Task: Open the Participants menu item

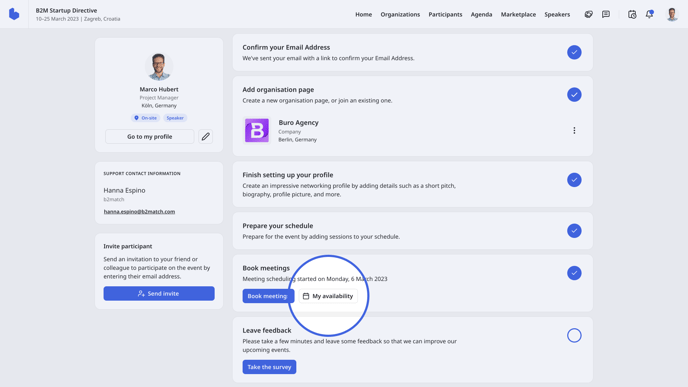Action: (445, 14)
